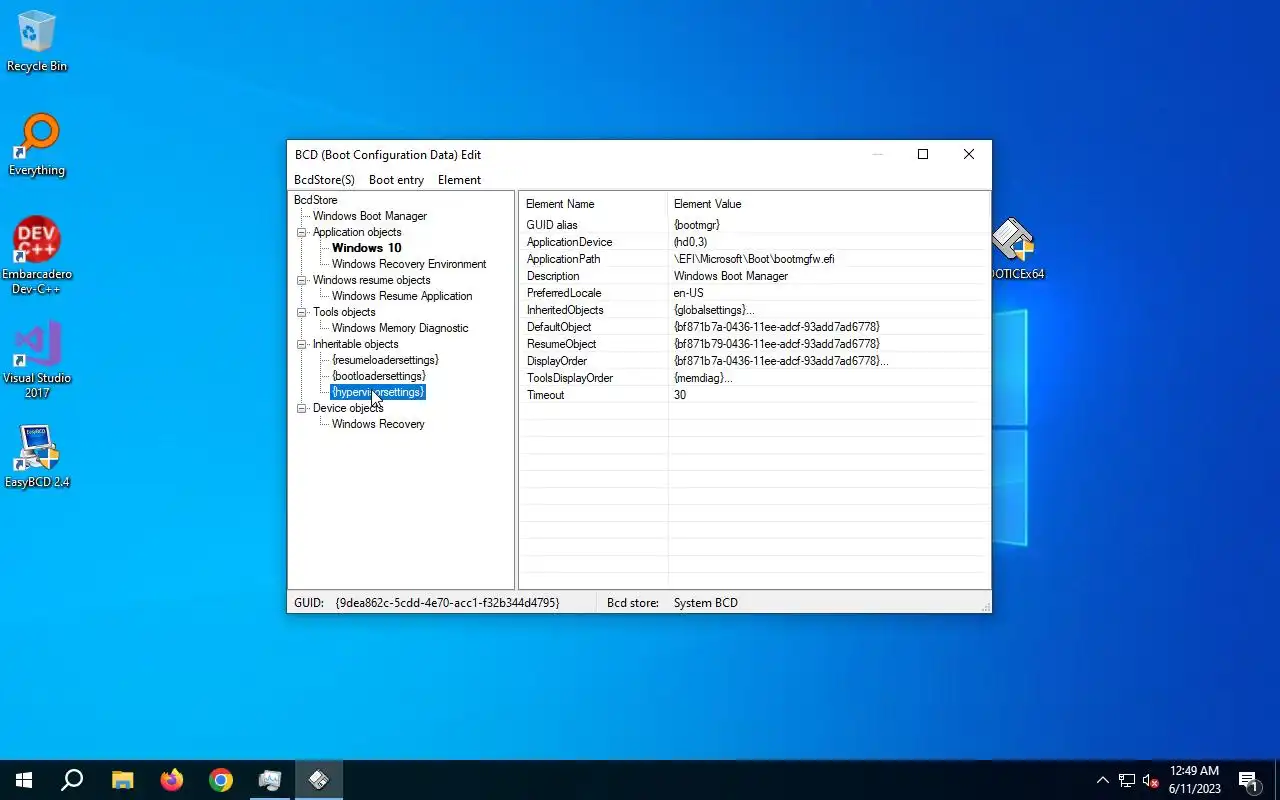Select Windows Recovery Environment in the tree

409,264
